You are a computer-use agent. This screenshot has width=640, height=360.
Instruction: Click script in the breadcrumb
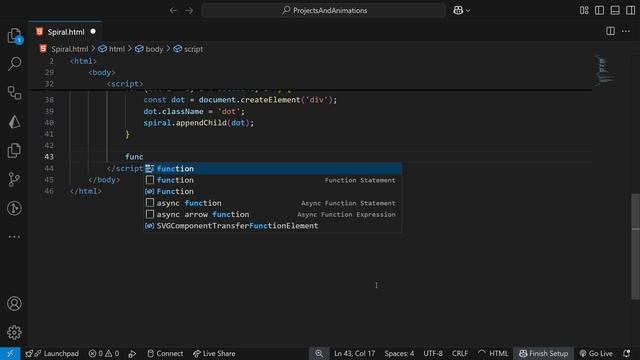pos(193,49)
